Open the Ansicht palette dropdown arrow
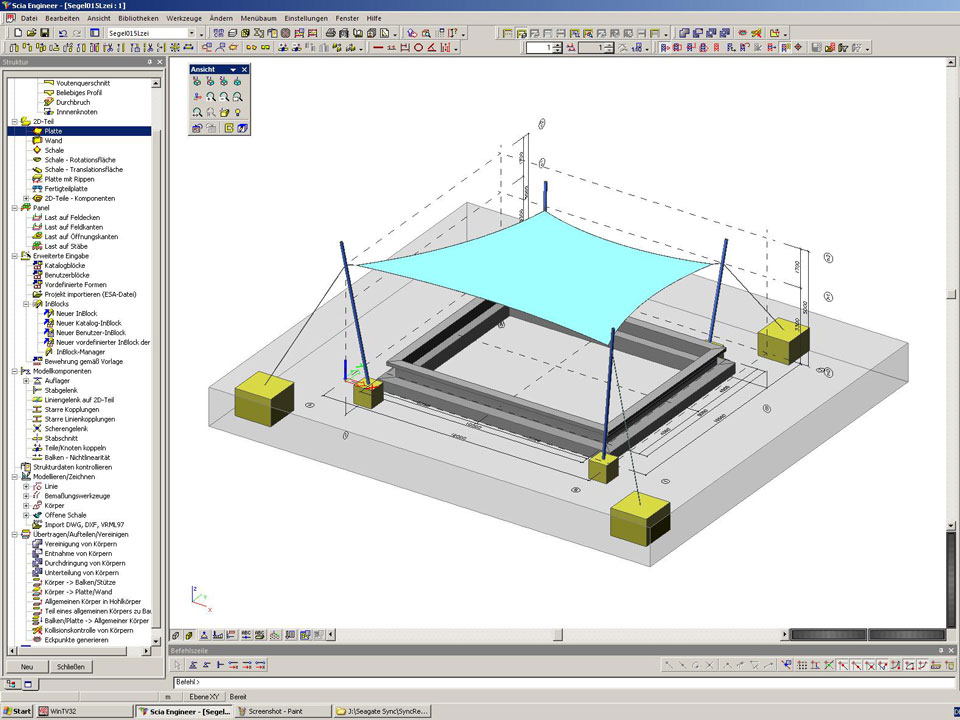Screen dimensions: 960x720 point(233,69)
